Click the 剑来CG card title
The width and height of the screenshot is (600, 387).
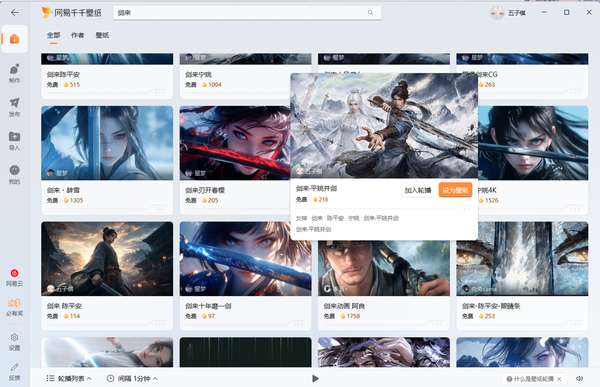coord(488,74)
